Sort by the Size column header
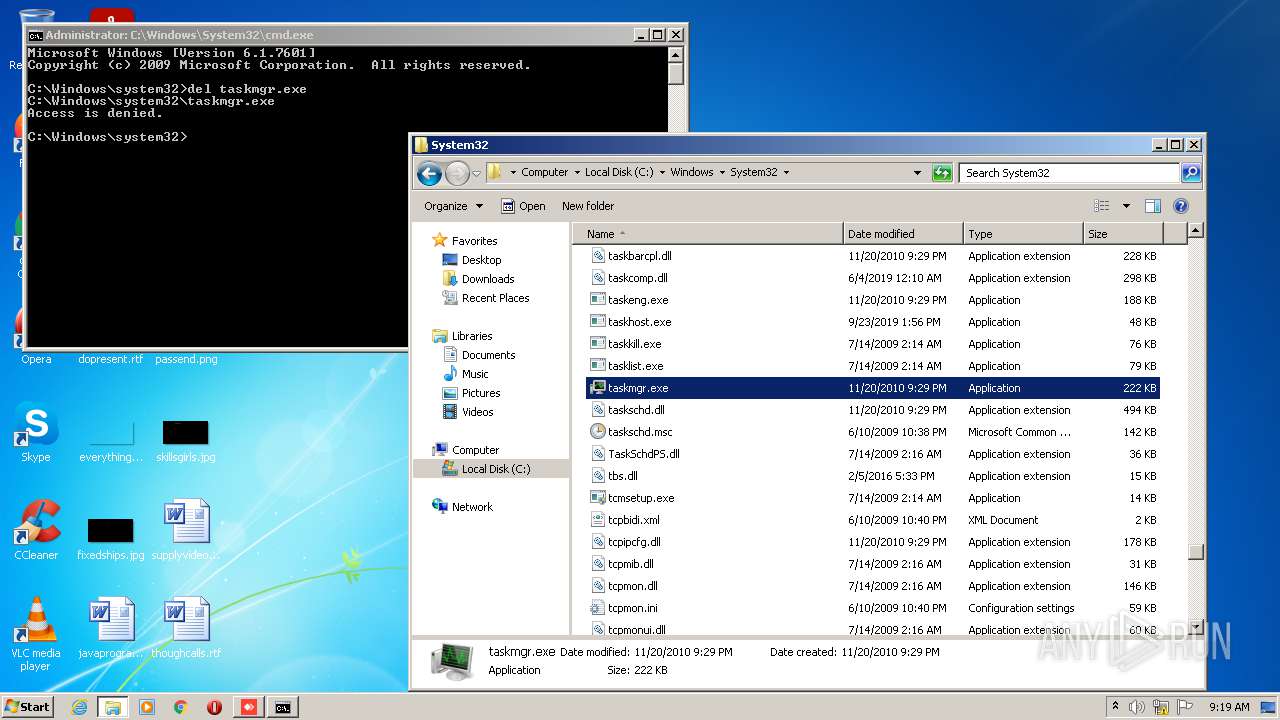Screen dimensions: 1280x720 (1123, 234)
